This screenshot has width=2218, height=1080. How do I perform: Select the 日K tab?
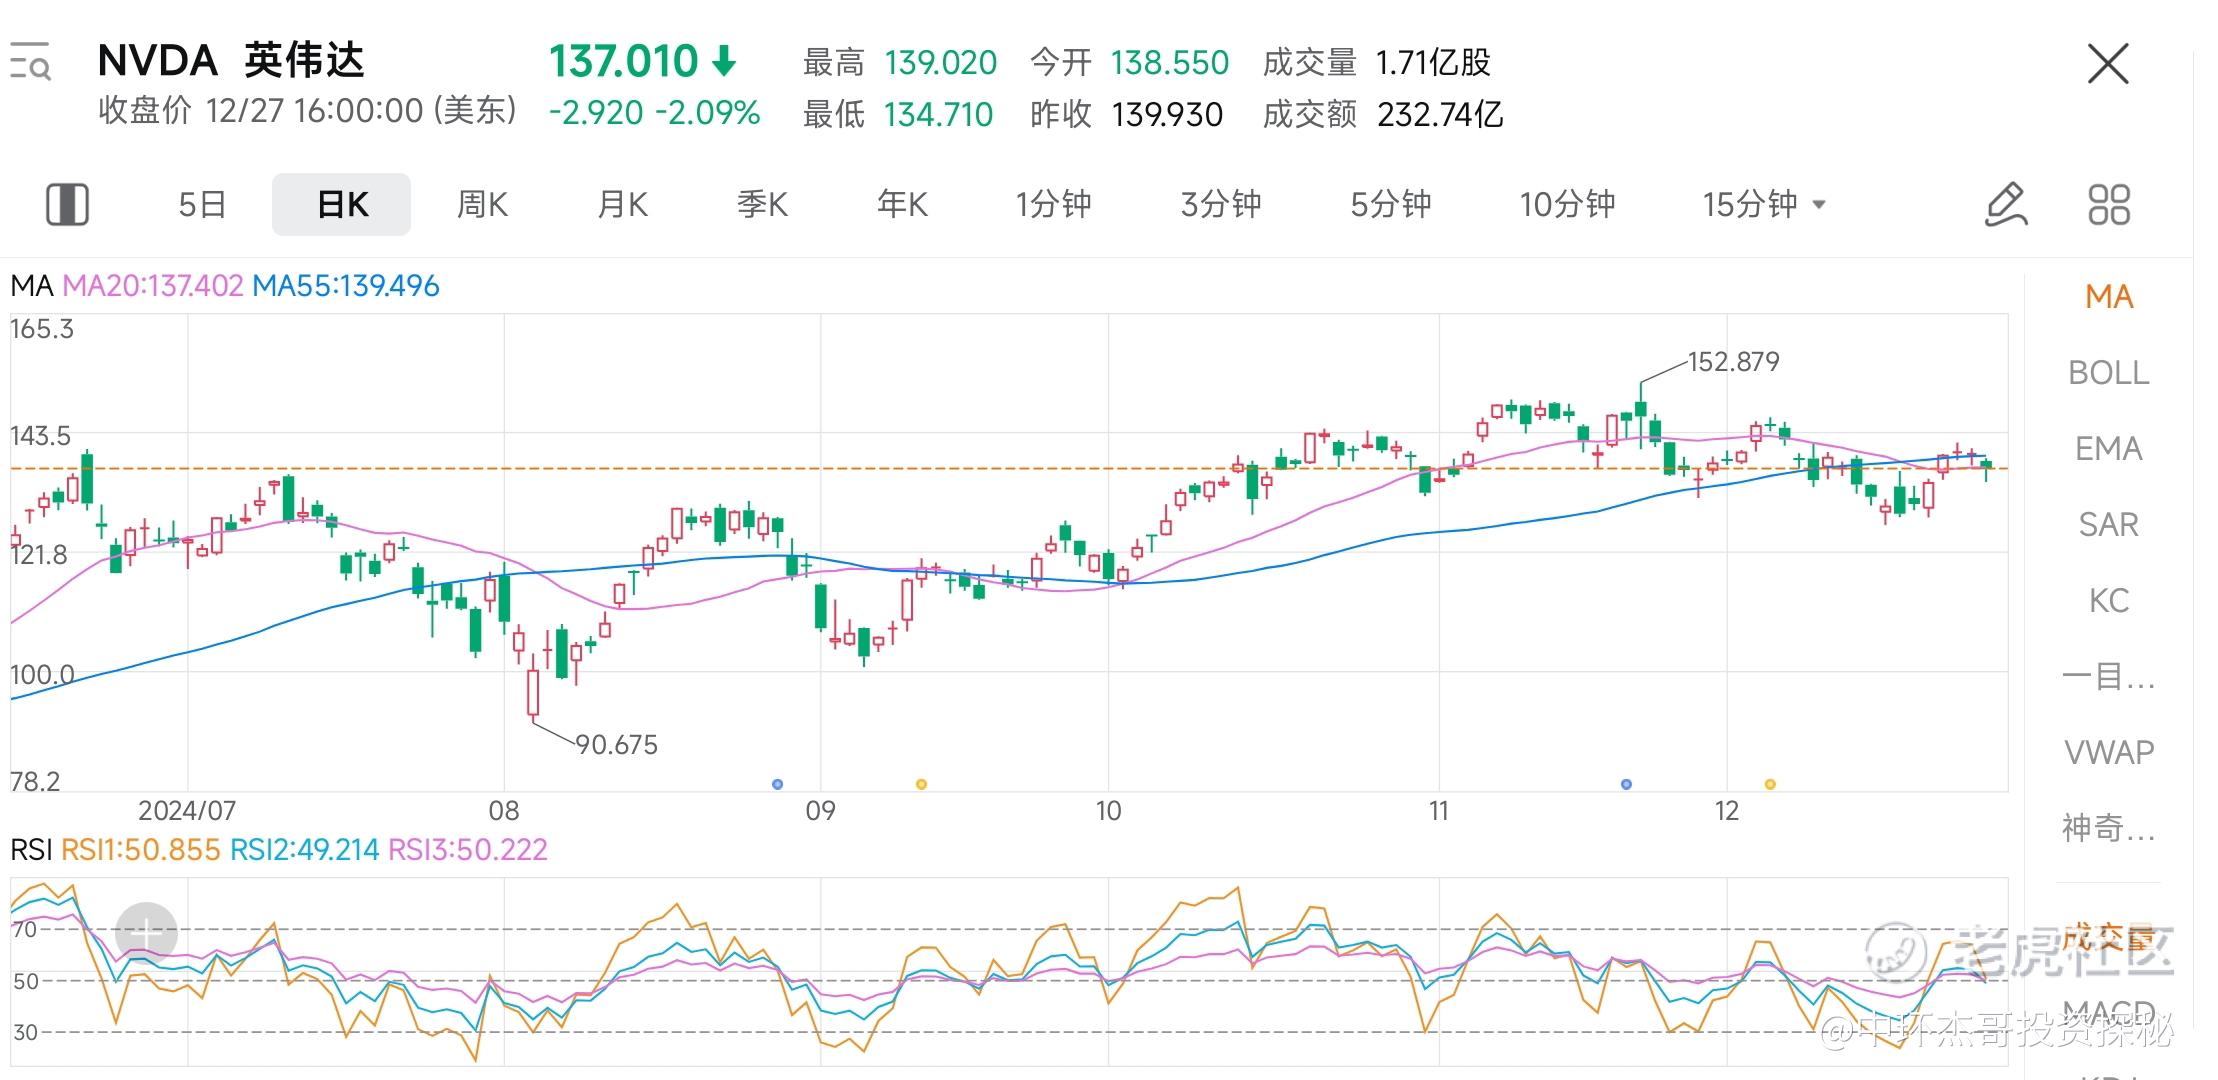[x=342, y=205]
